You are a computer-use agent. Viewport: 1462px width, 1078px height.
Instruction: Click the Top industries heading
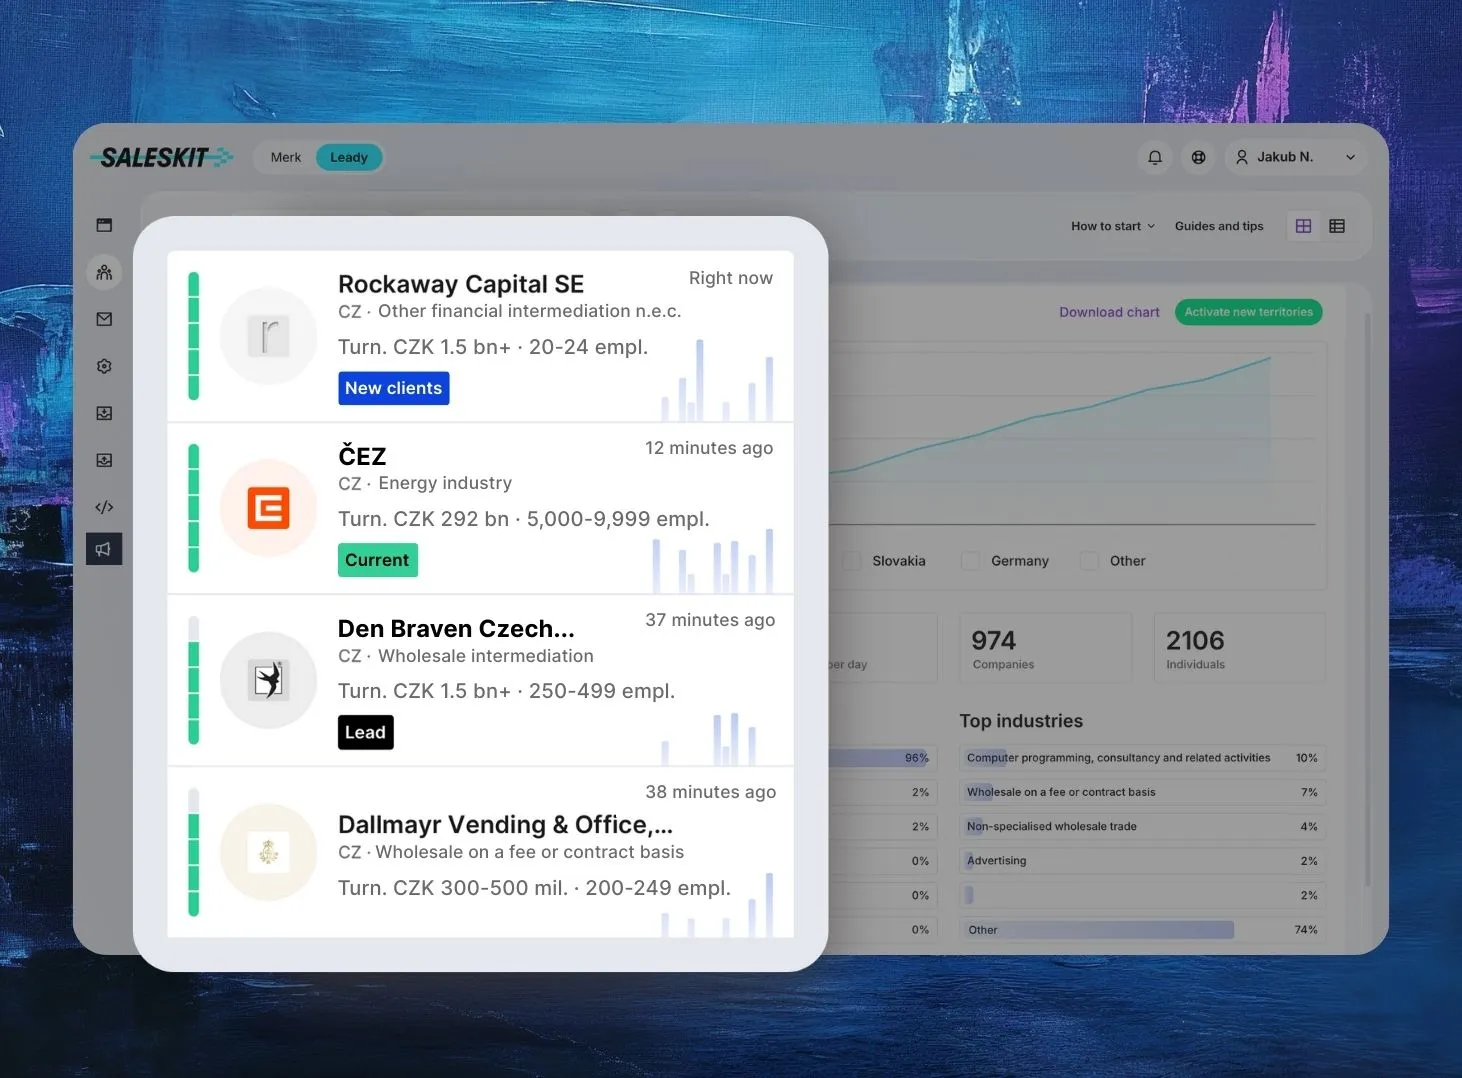[1021, 721]
